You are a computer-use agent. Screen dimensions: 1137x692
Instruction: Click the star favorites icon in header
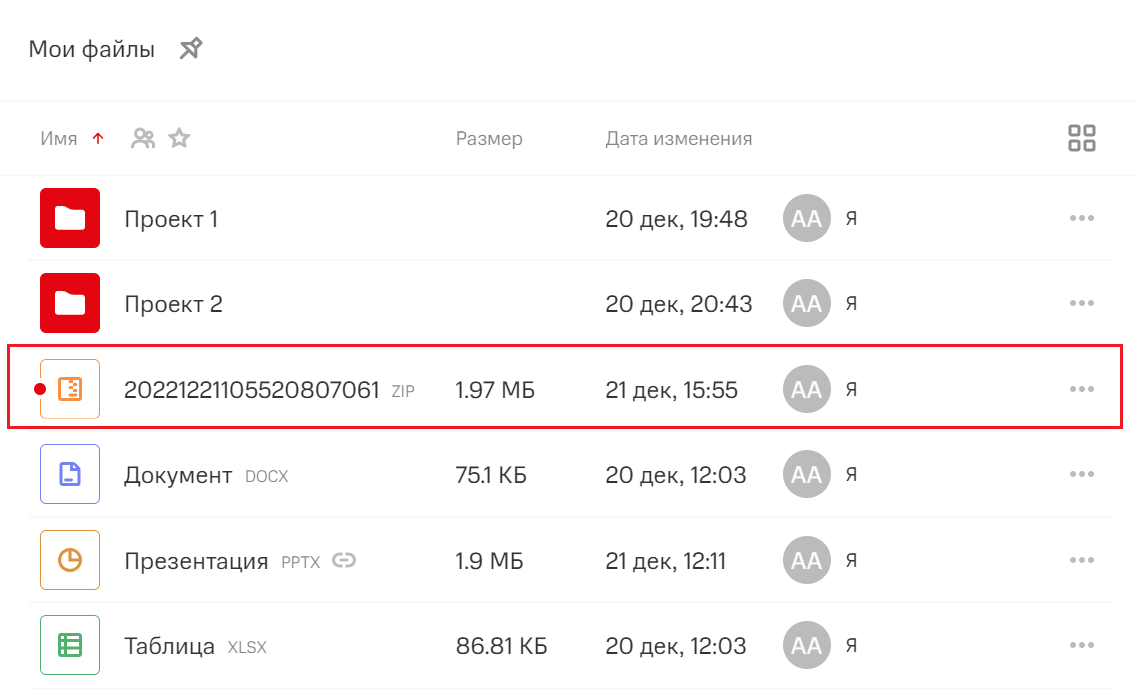[x=179, y=139]
